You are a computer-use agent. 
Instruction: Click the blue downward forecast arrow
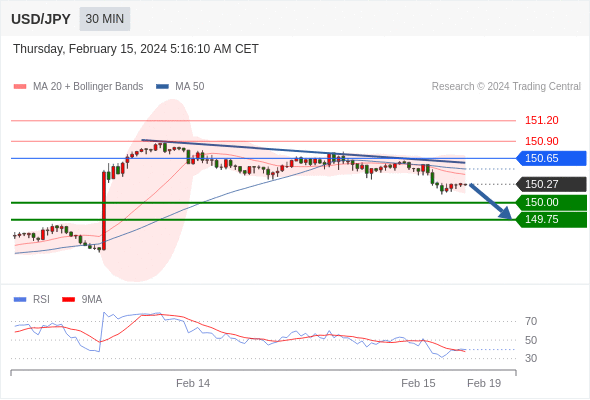pos(491,201)
